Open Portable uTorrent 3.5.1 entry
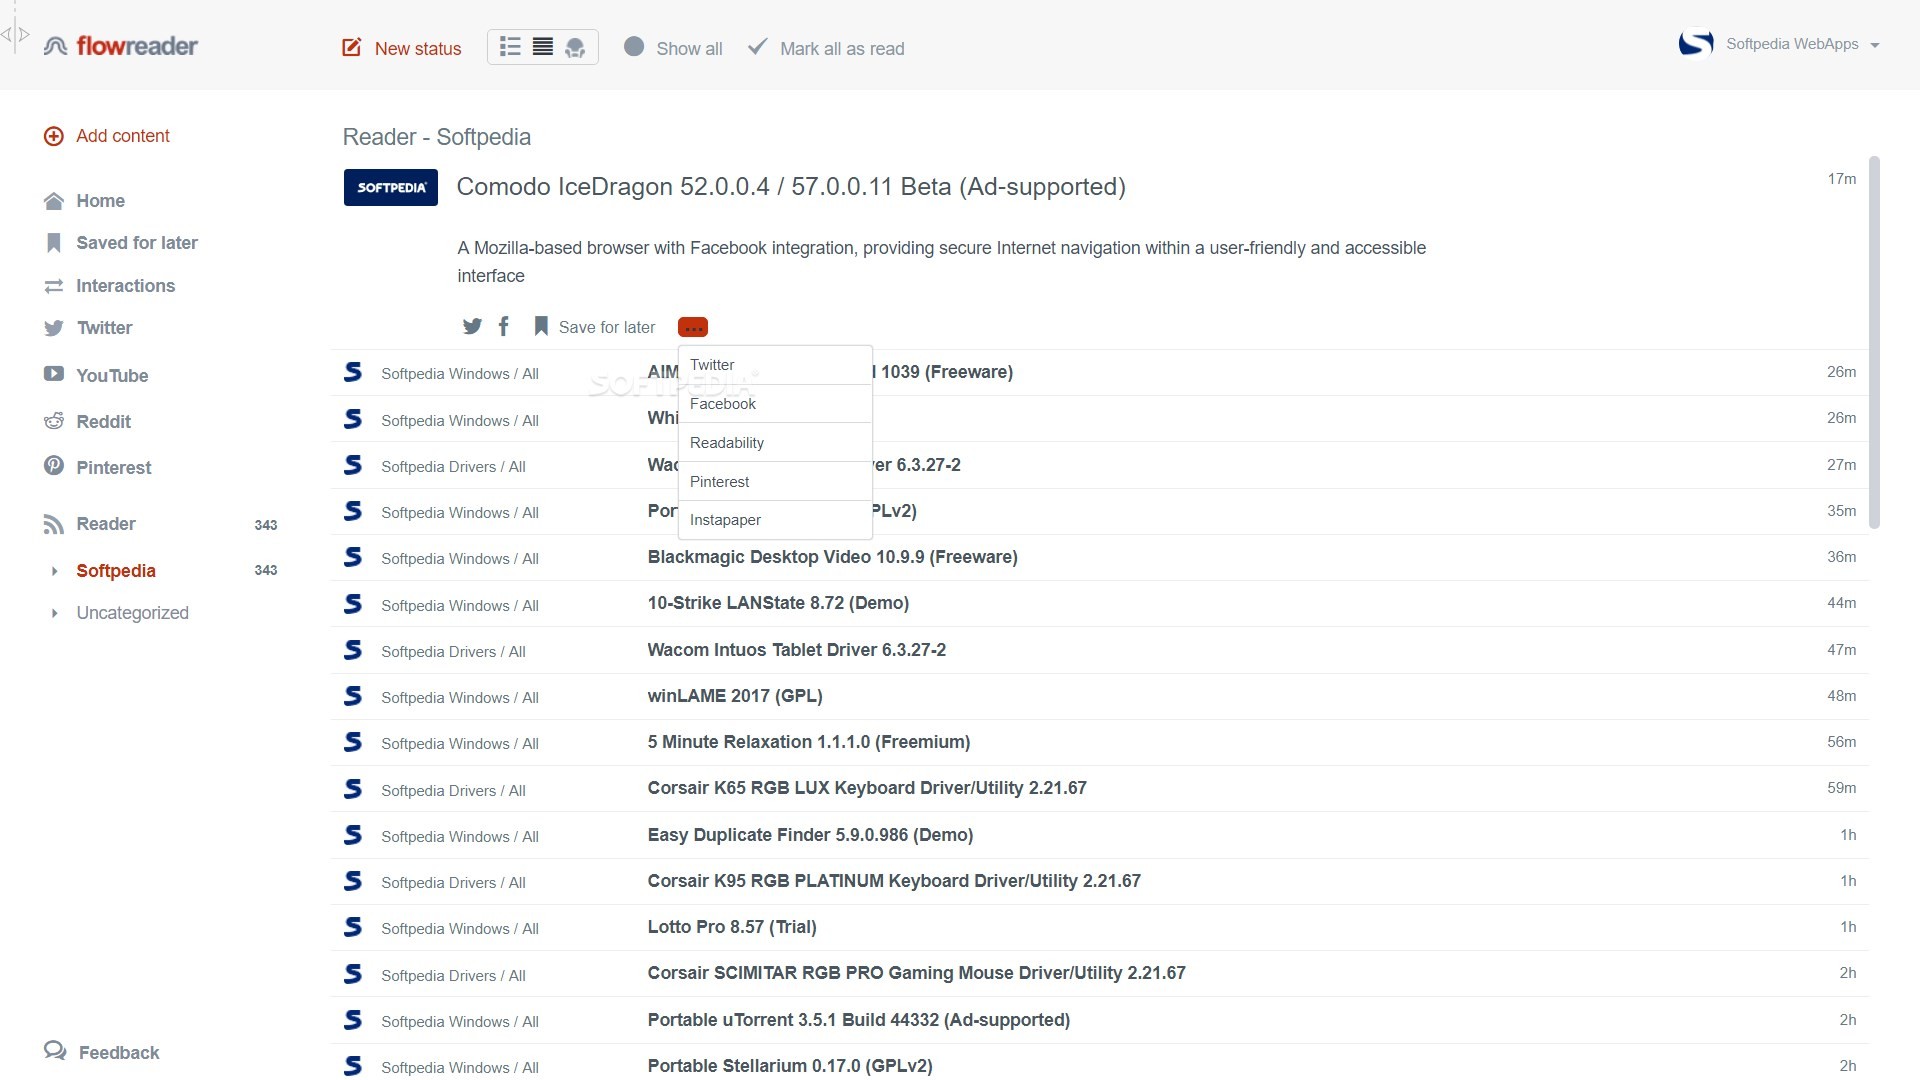Image resolution: width=1920 pixels, height=1080 pixels. [x=858, y=1020]
